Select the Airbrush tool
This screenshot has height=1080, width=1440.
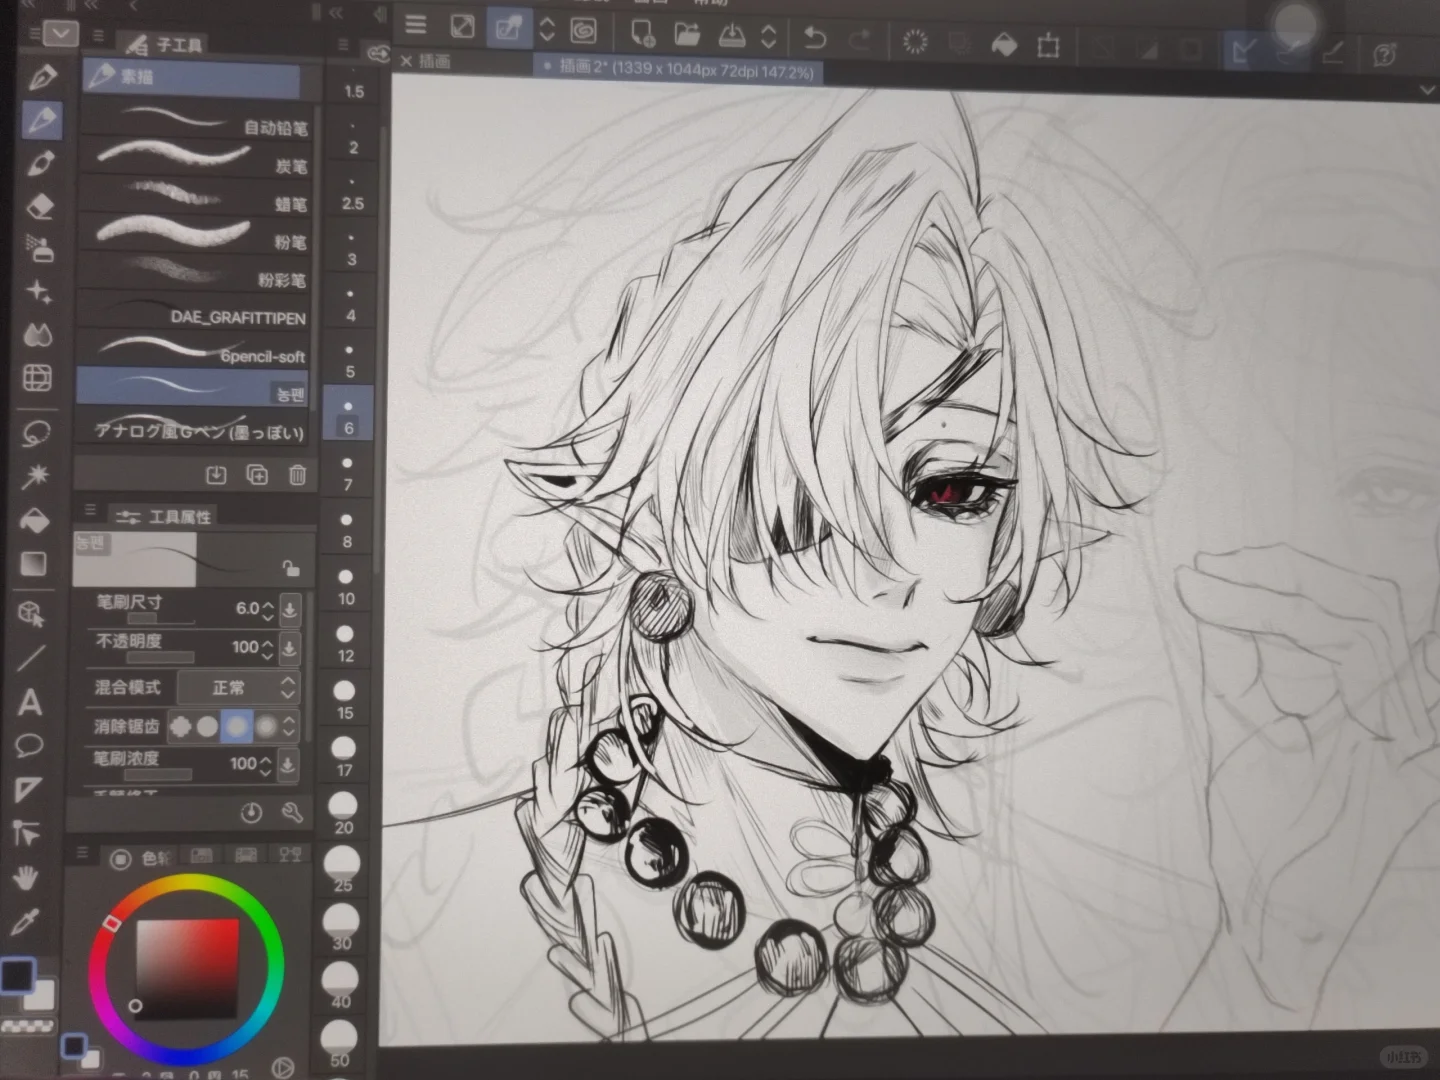[38, 249]
